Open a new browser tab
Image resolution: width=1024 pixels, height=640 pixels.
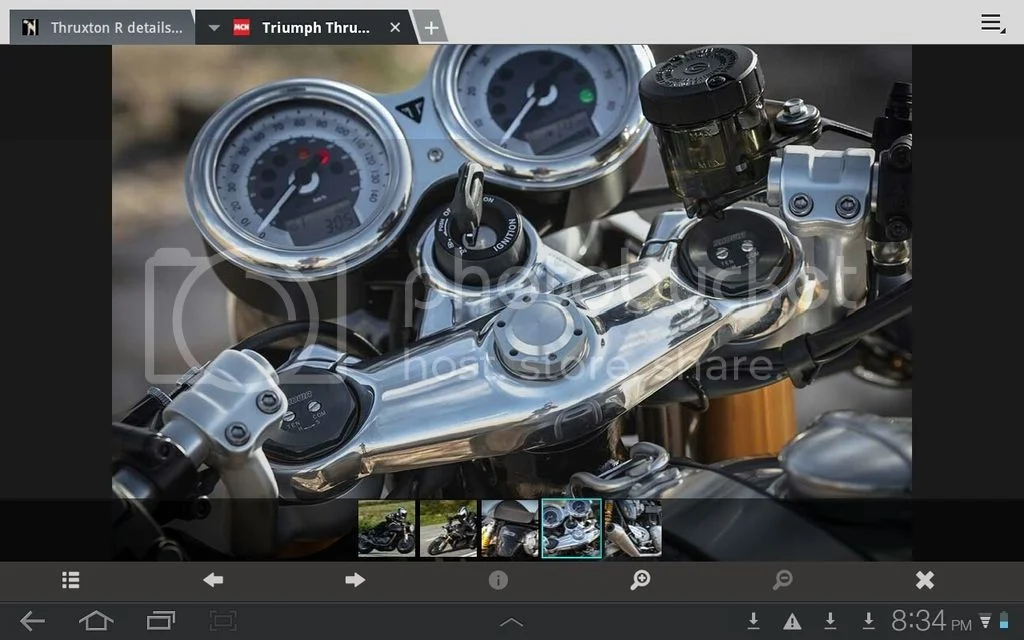431,28
